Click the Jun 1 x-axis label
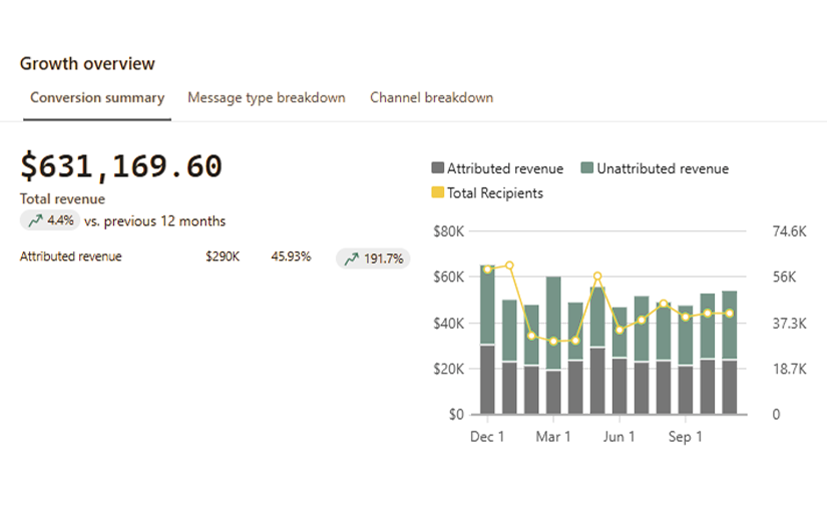The width and height of the screenshot is (827, 509). [619, 437]
